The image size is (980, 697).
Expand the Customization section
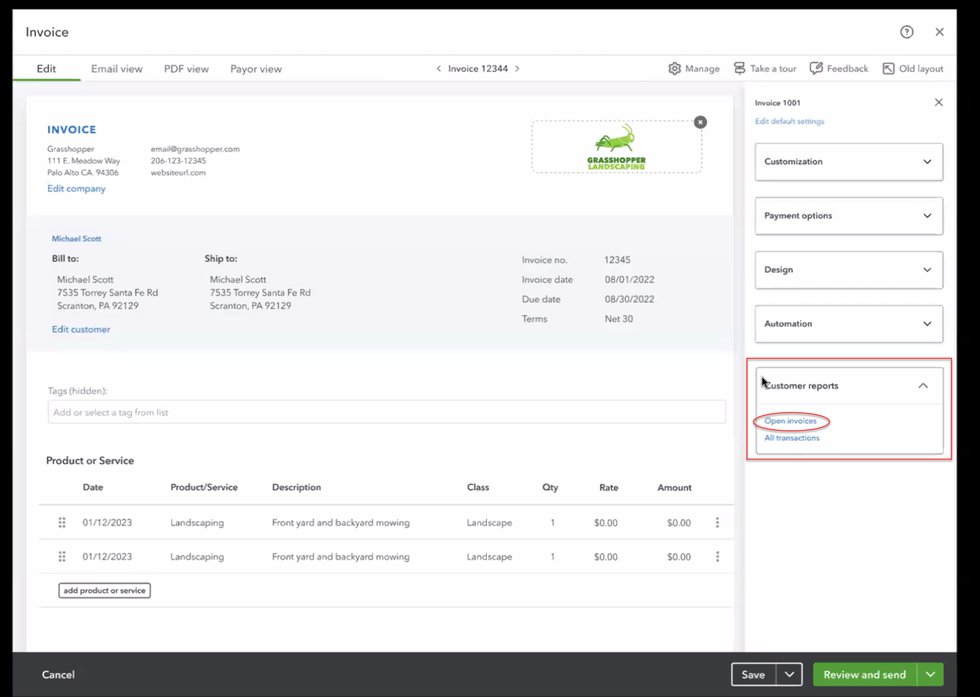pyautogui.click(x=848, y=162)
